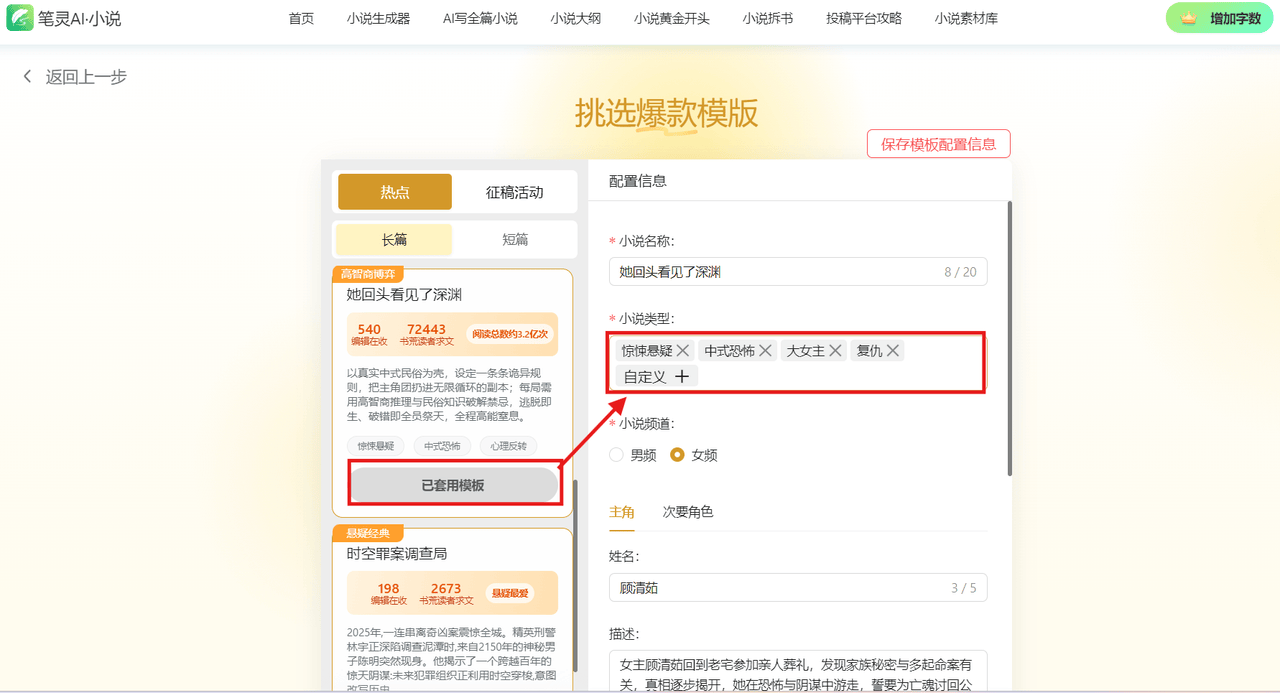Open 小说生成器 in top navigation
This screenshot has width=1280, height=693.
coord(378,18)
